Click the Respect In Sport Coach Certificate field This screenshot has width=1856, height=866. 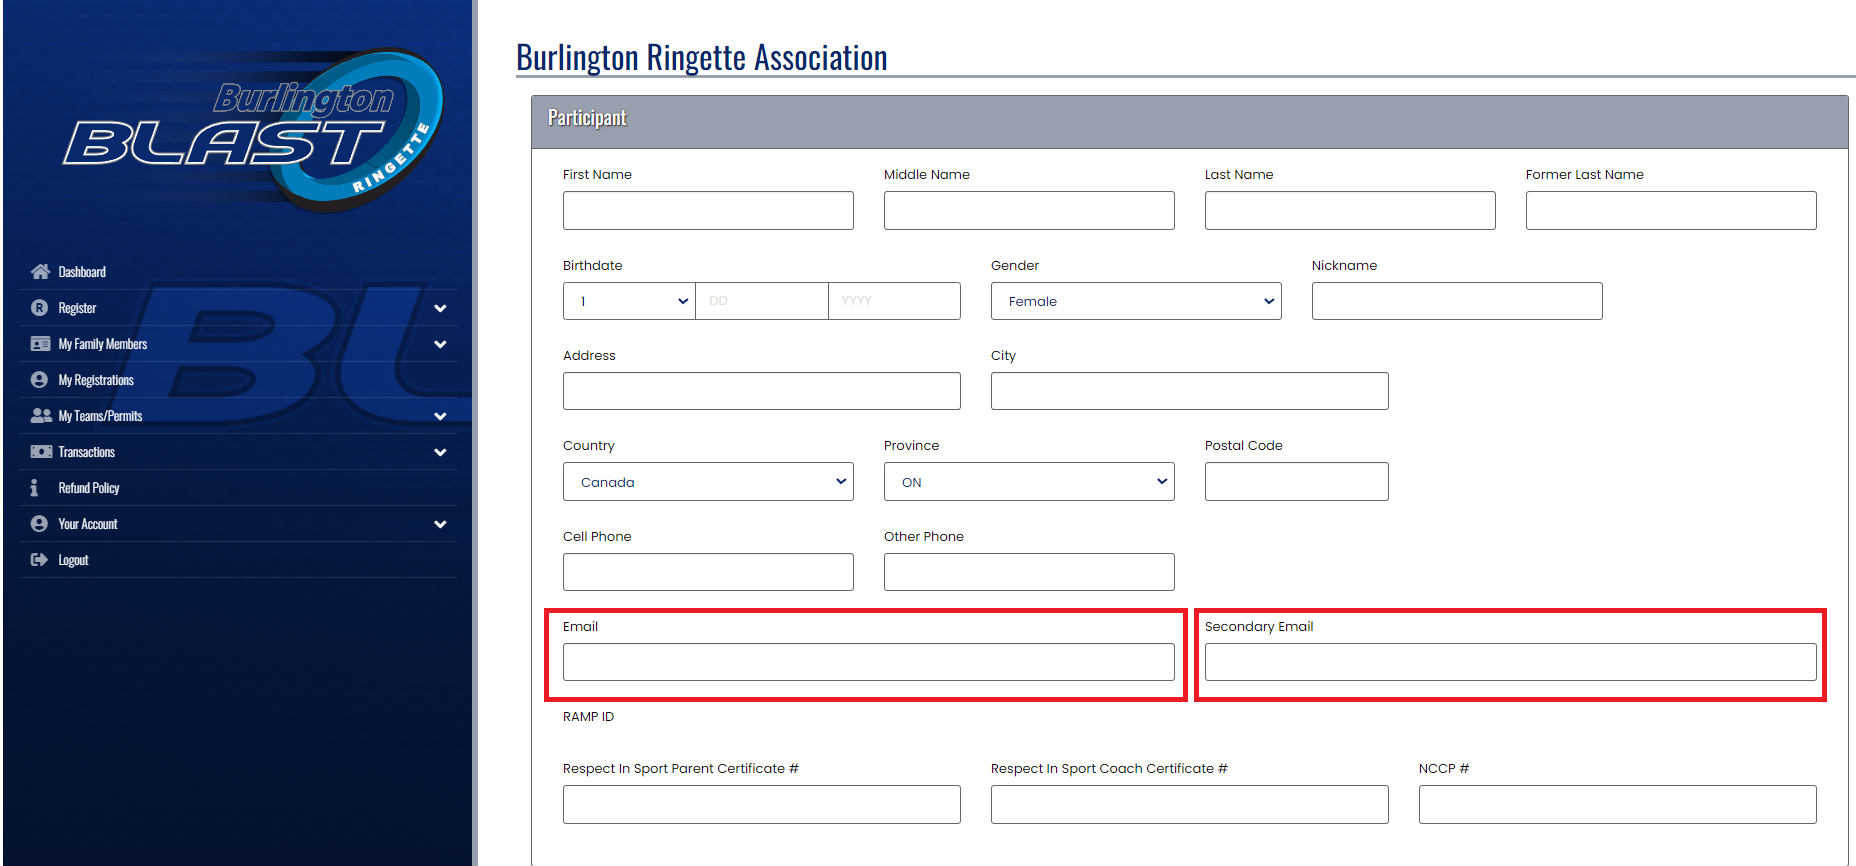click(x=1190, y=804)
